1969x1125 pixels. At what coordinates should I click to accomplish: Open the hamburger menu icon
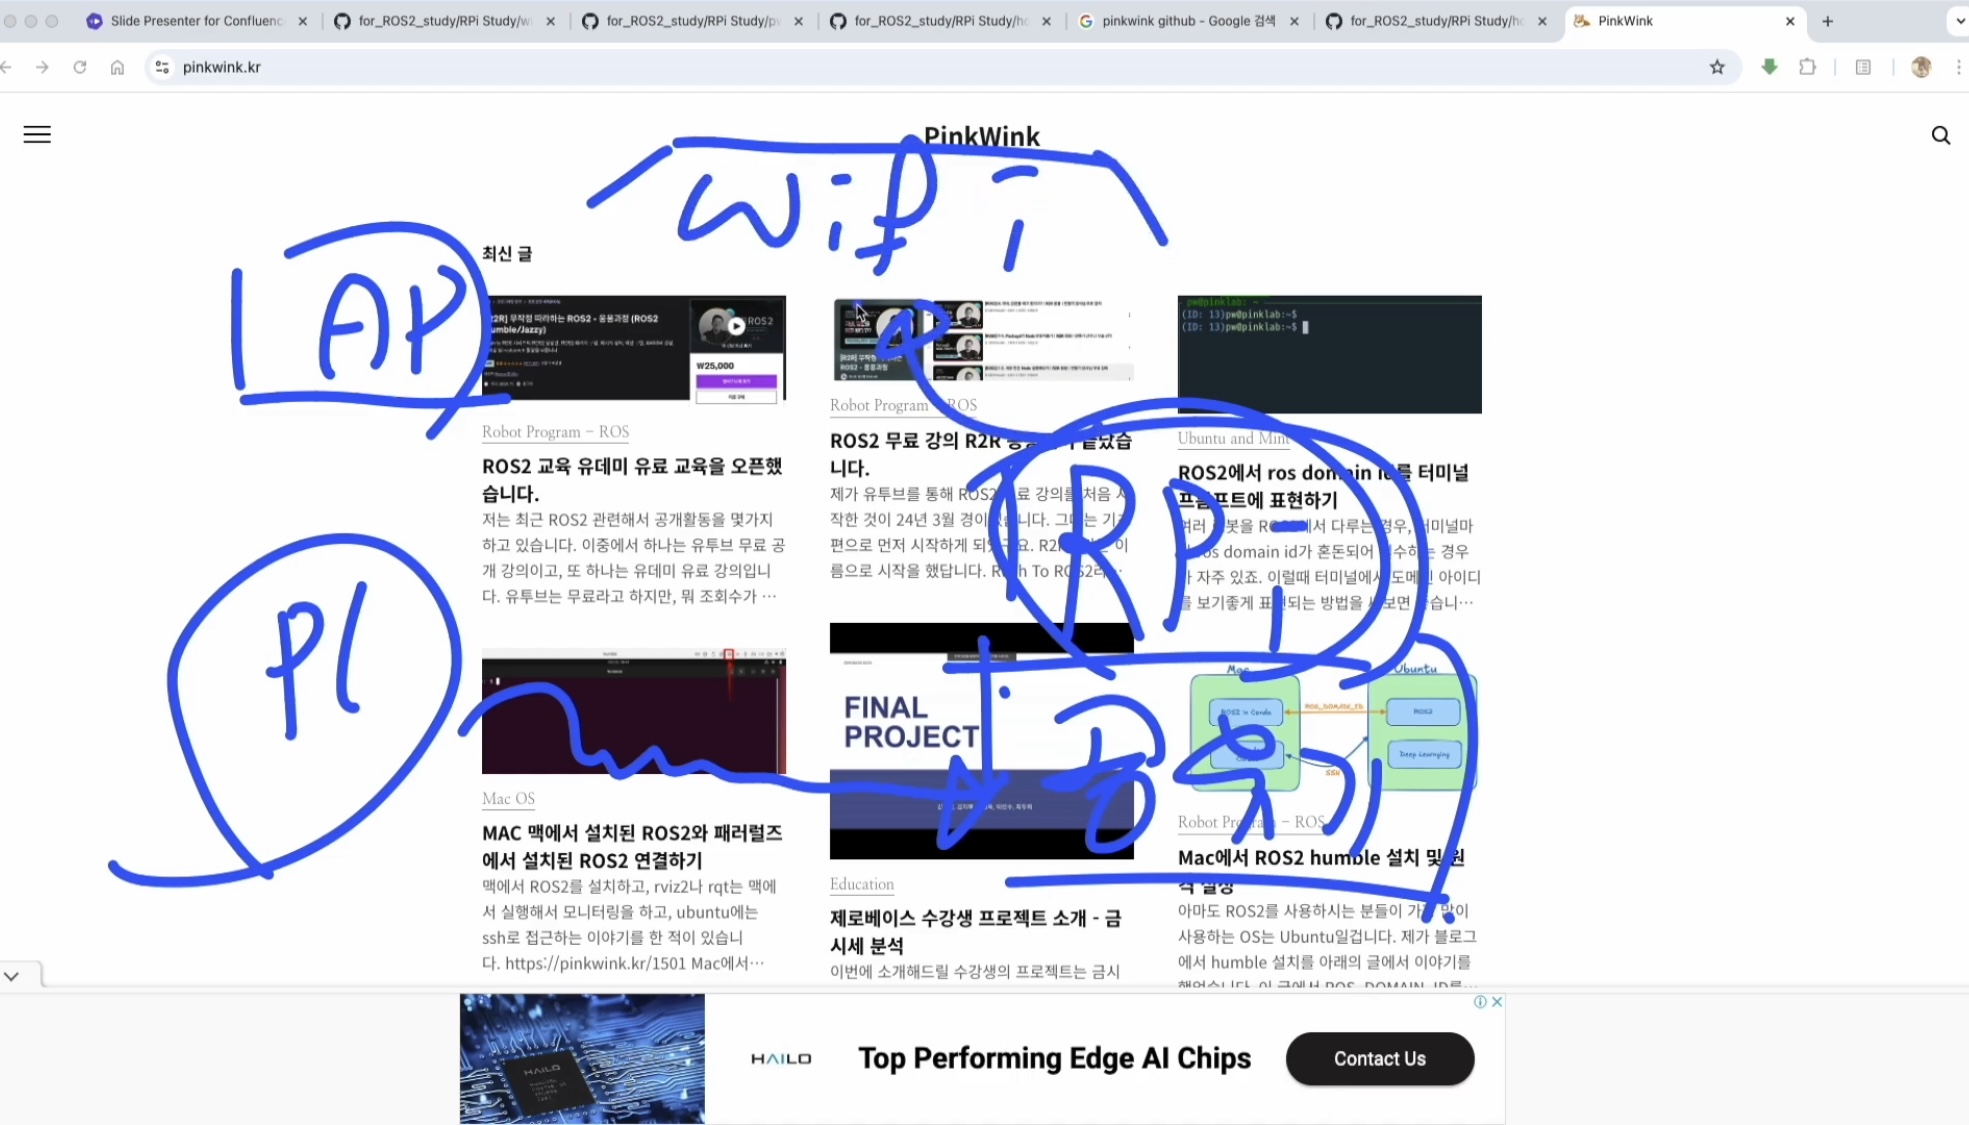[37, 135]
